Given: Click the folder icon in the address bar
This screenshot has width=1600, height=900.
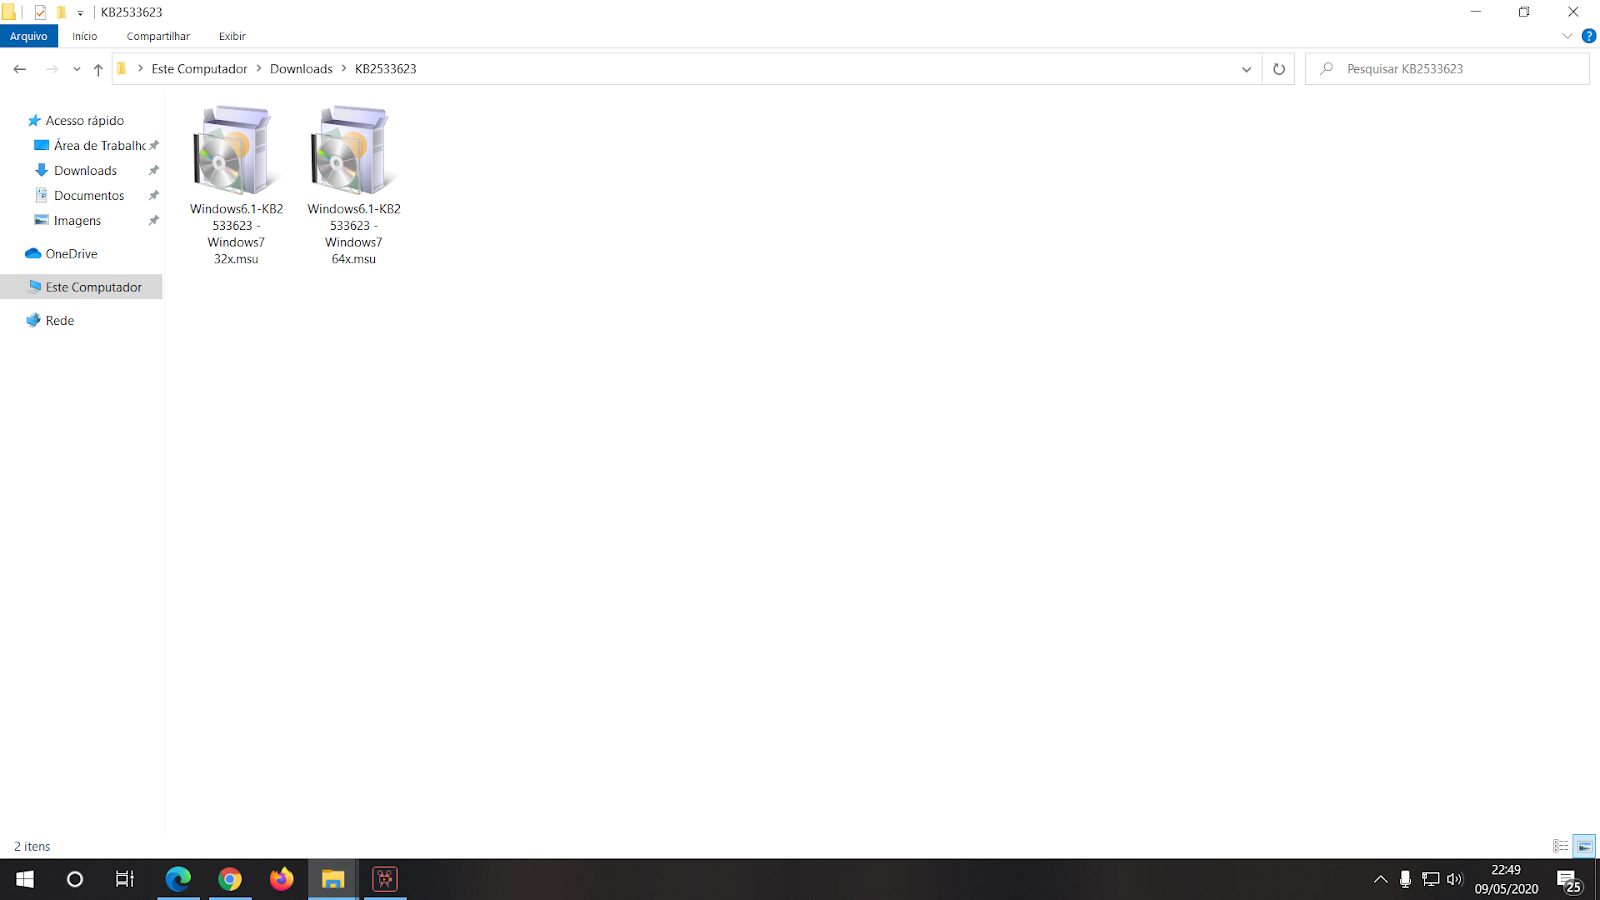Looking at the screenshot, I should (122, 69).
